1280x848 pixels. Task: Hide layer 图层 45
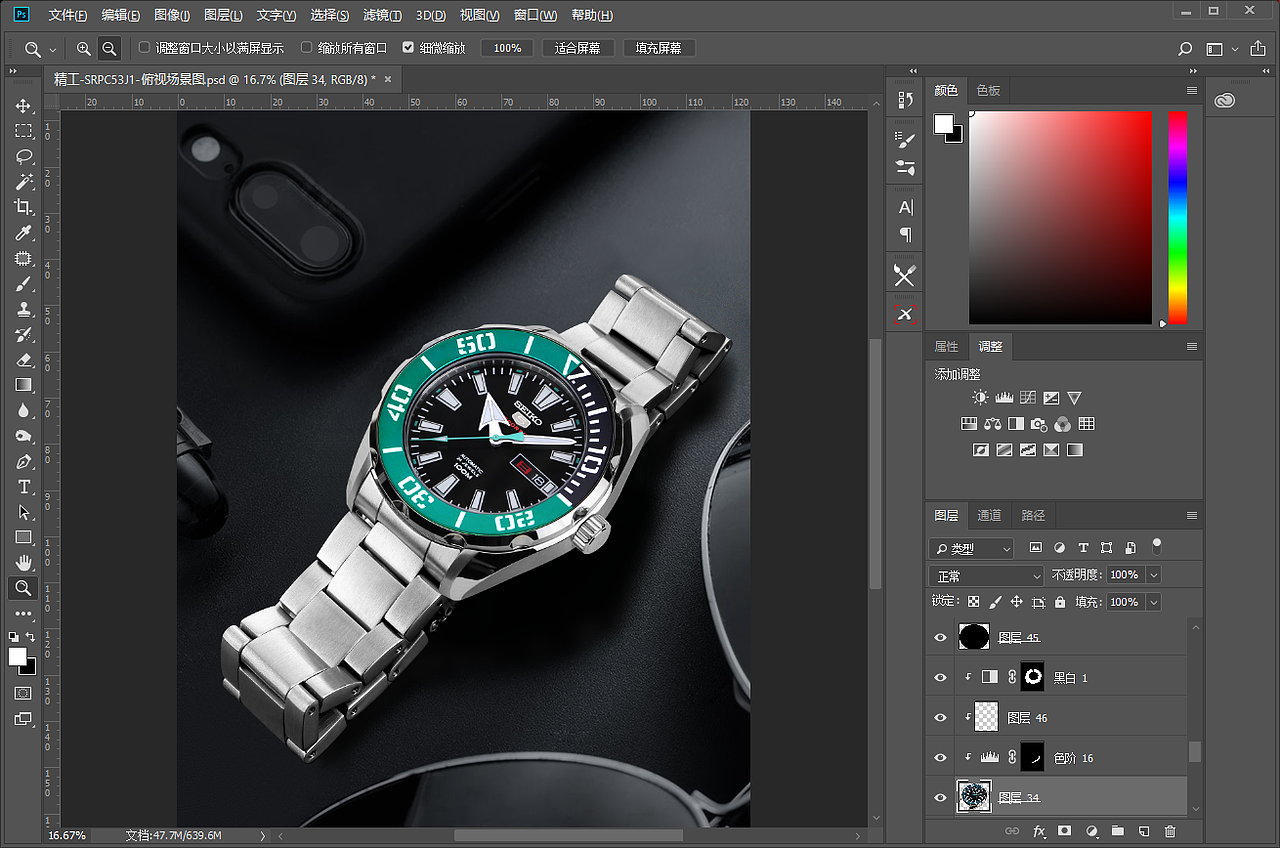coord(940,637)
